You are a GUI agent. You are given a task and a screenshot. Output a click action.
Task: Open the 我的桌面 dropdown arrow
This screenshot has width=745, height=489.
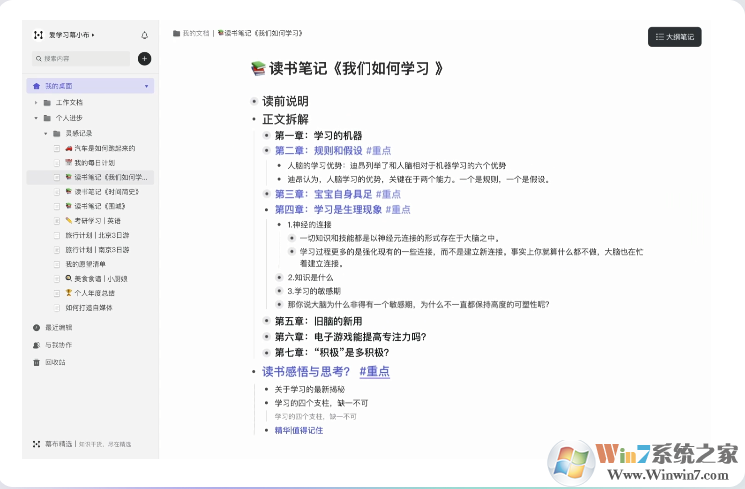point(148,86)
